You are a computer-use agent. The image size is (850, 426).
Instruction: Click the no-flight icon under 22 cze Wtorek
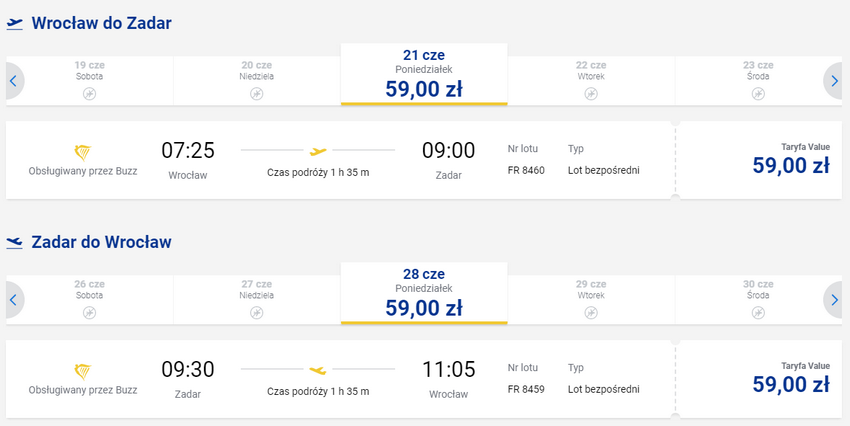[591, 94]
